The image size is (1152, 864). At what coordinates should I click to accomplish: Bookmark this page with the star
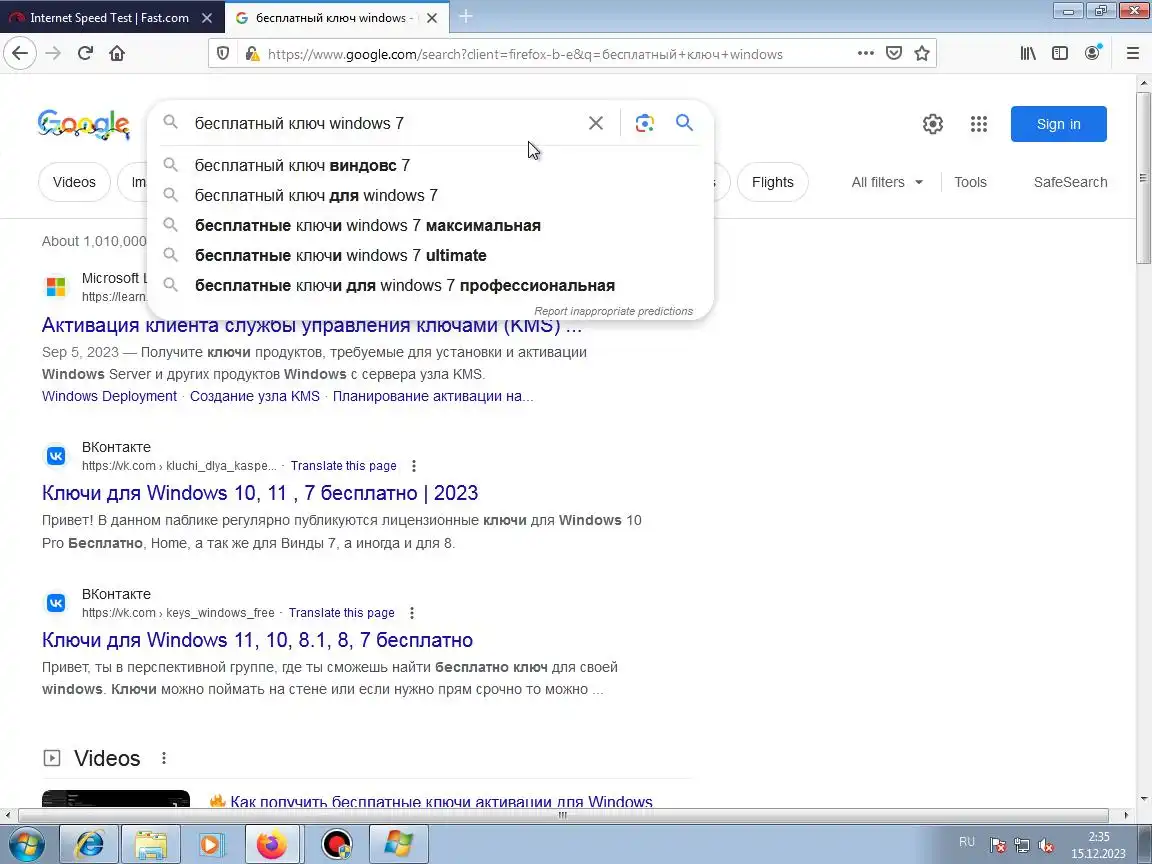(x=922, y=54)
